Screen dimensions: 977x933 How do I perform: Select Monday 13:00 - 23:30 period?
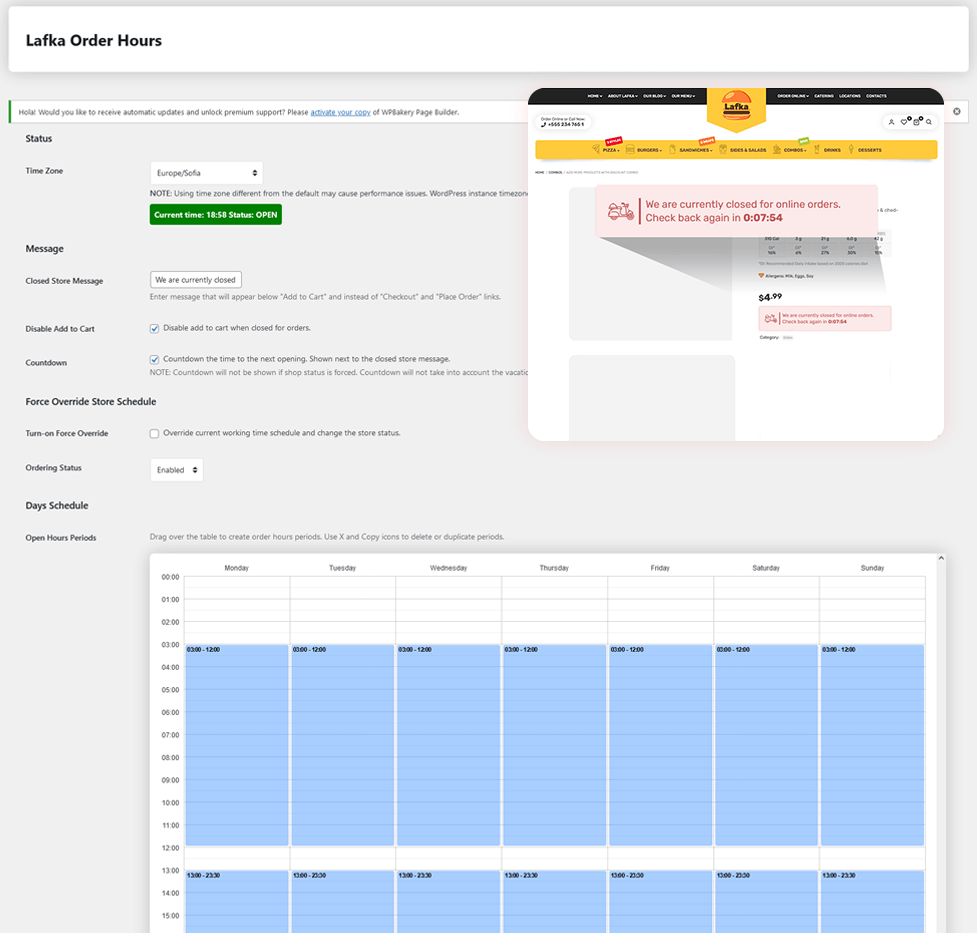[237, 902]
